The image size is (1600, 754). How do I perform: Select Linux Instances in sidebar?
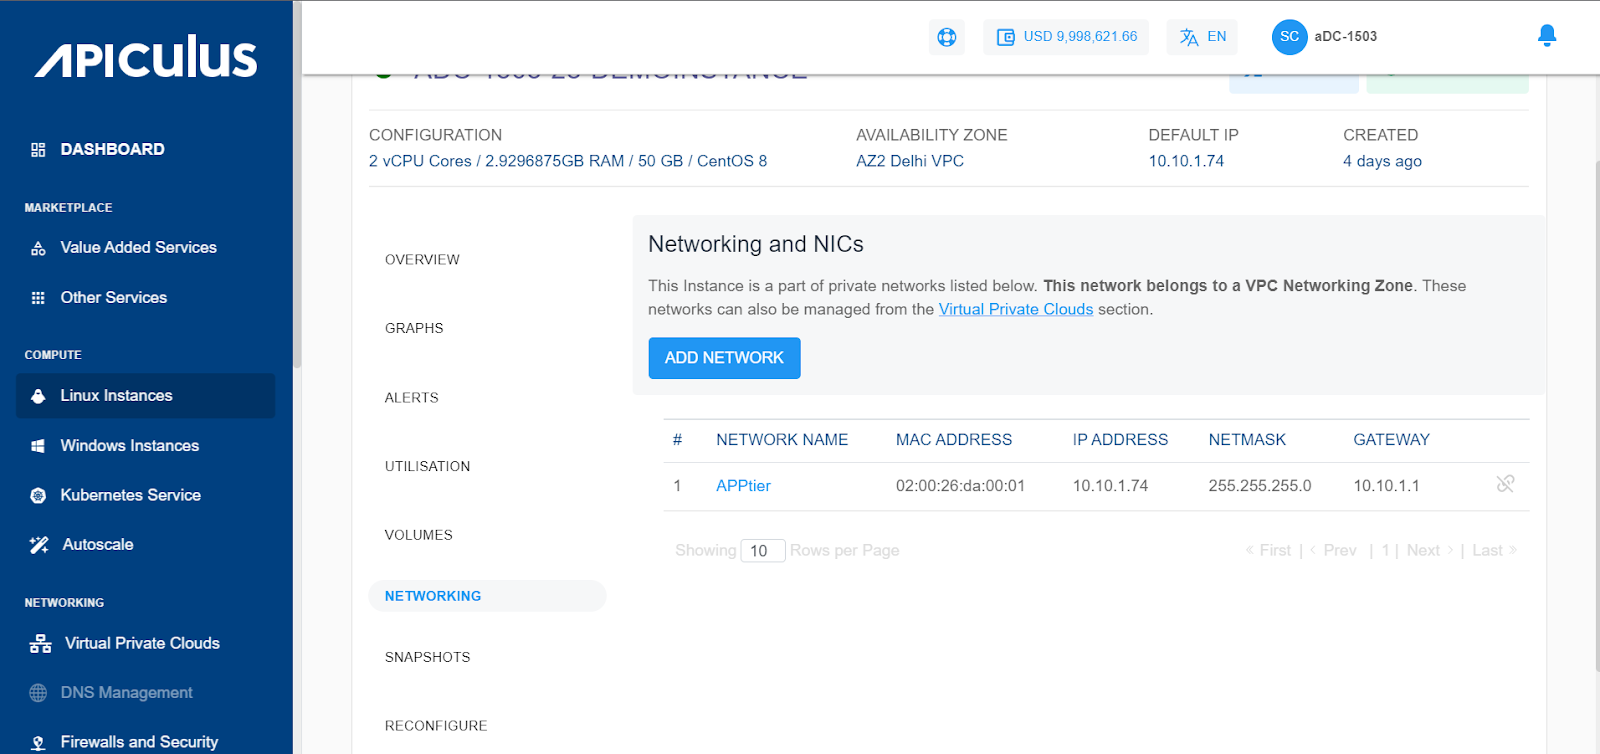click(145, 396)
